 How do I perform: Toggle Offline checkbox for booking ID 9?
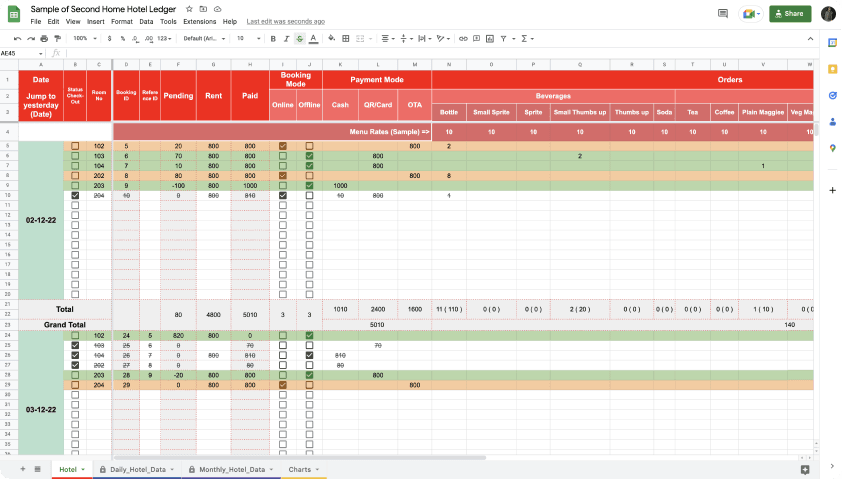pyautogui.click(x=309, y=186)
